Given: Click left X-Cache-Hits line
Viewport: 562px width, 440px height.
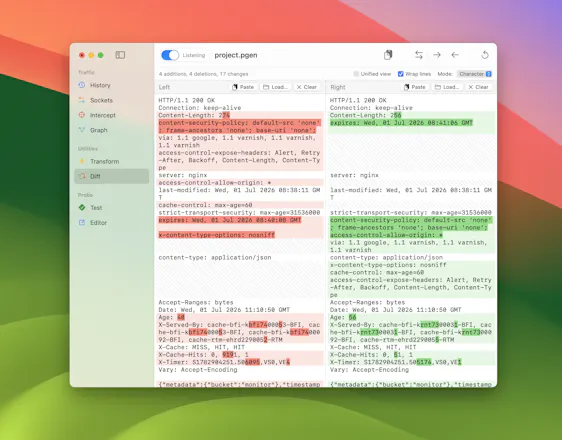Looking at the screenshot, I should (x=204, y=355).
